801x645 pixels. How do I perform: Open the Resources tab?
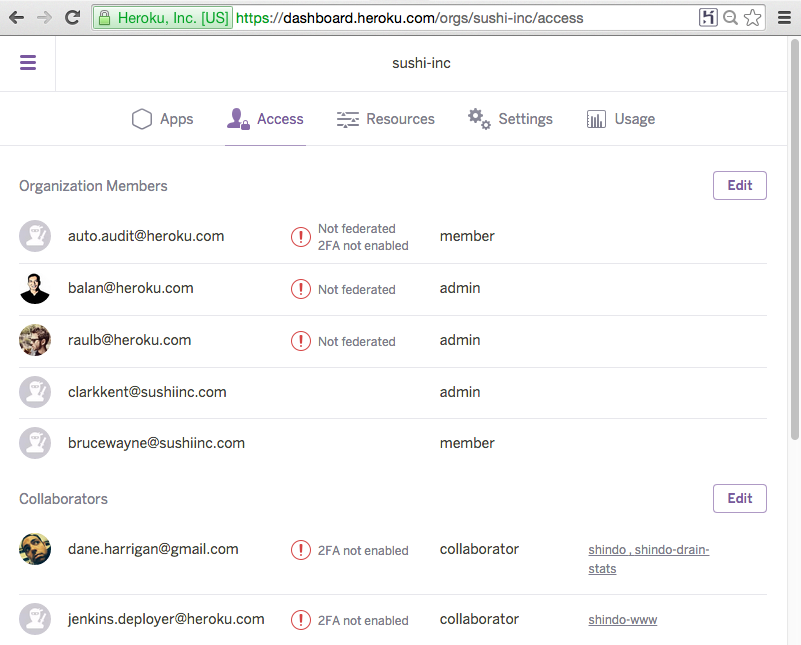(385, 119)
